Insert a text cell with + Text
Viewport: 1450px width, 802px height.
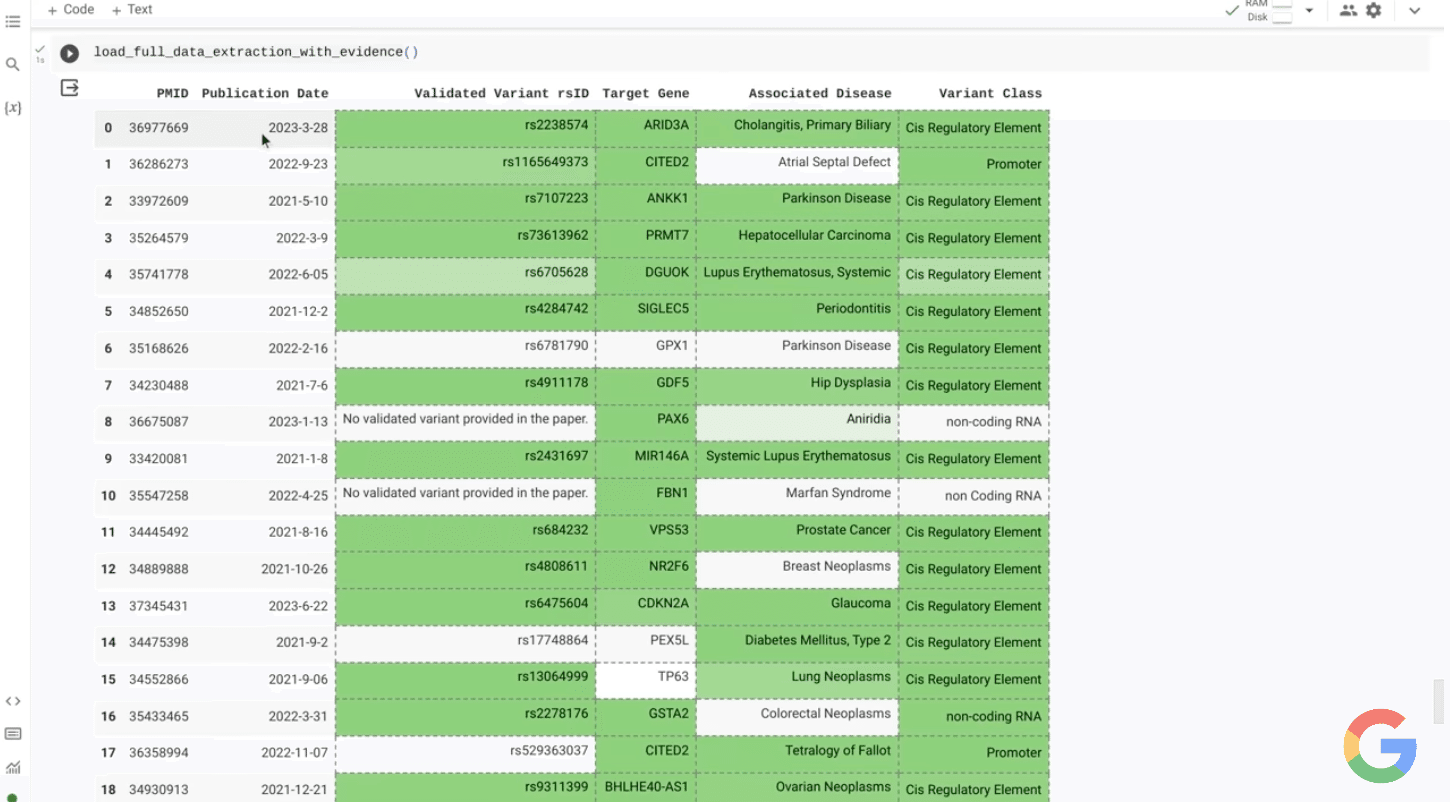(x=132, y=9)
